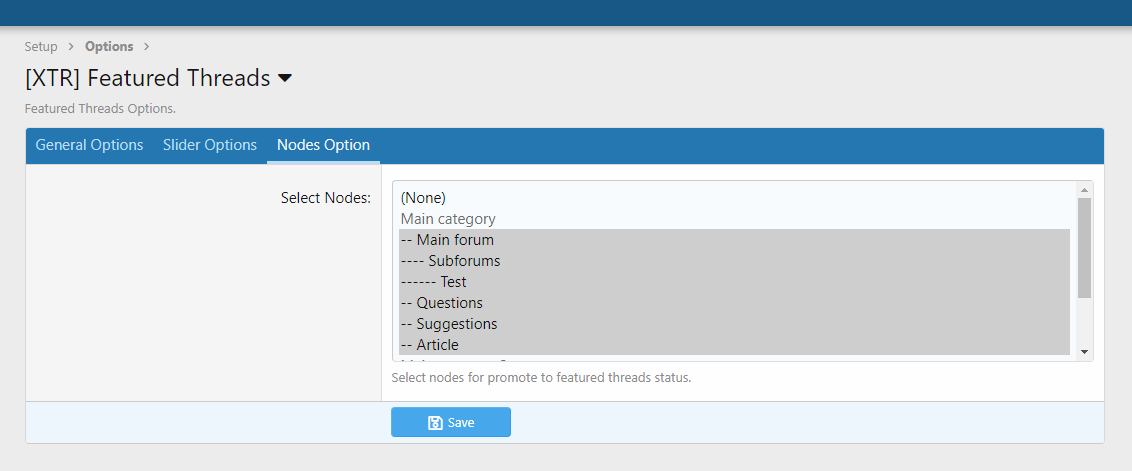Choose the Subforums node
The width and height of the screenshot is (1132, 471).
pos(734,260)
